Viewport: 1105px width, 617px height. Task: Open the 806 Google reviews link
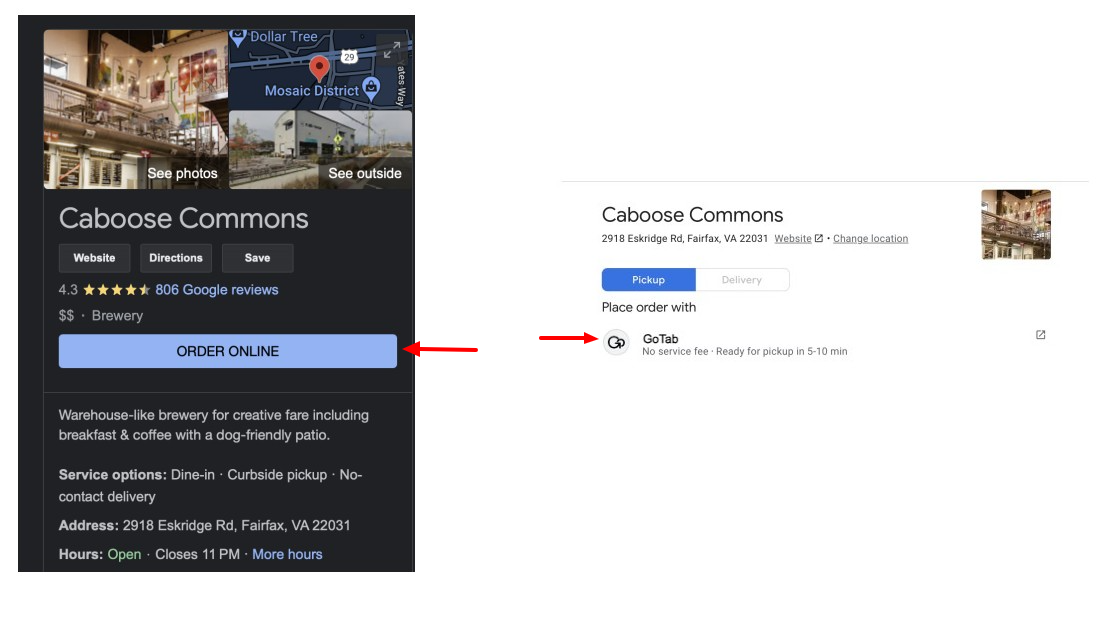tap(216, 290)
